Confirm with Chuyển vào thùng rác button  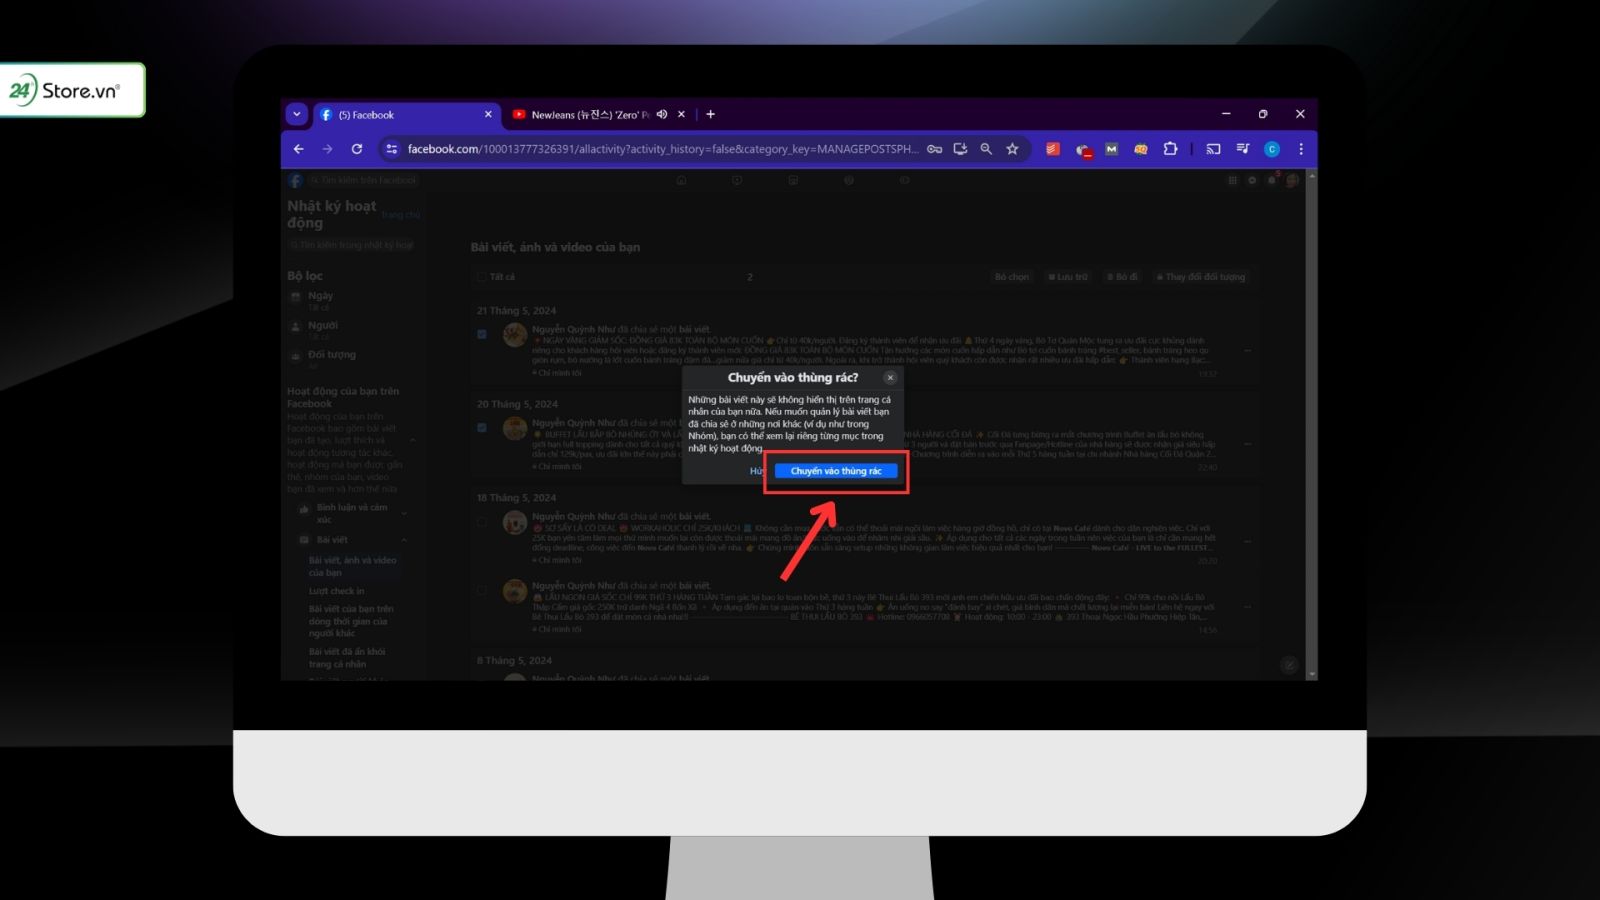point(836,471)
